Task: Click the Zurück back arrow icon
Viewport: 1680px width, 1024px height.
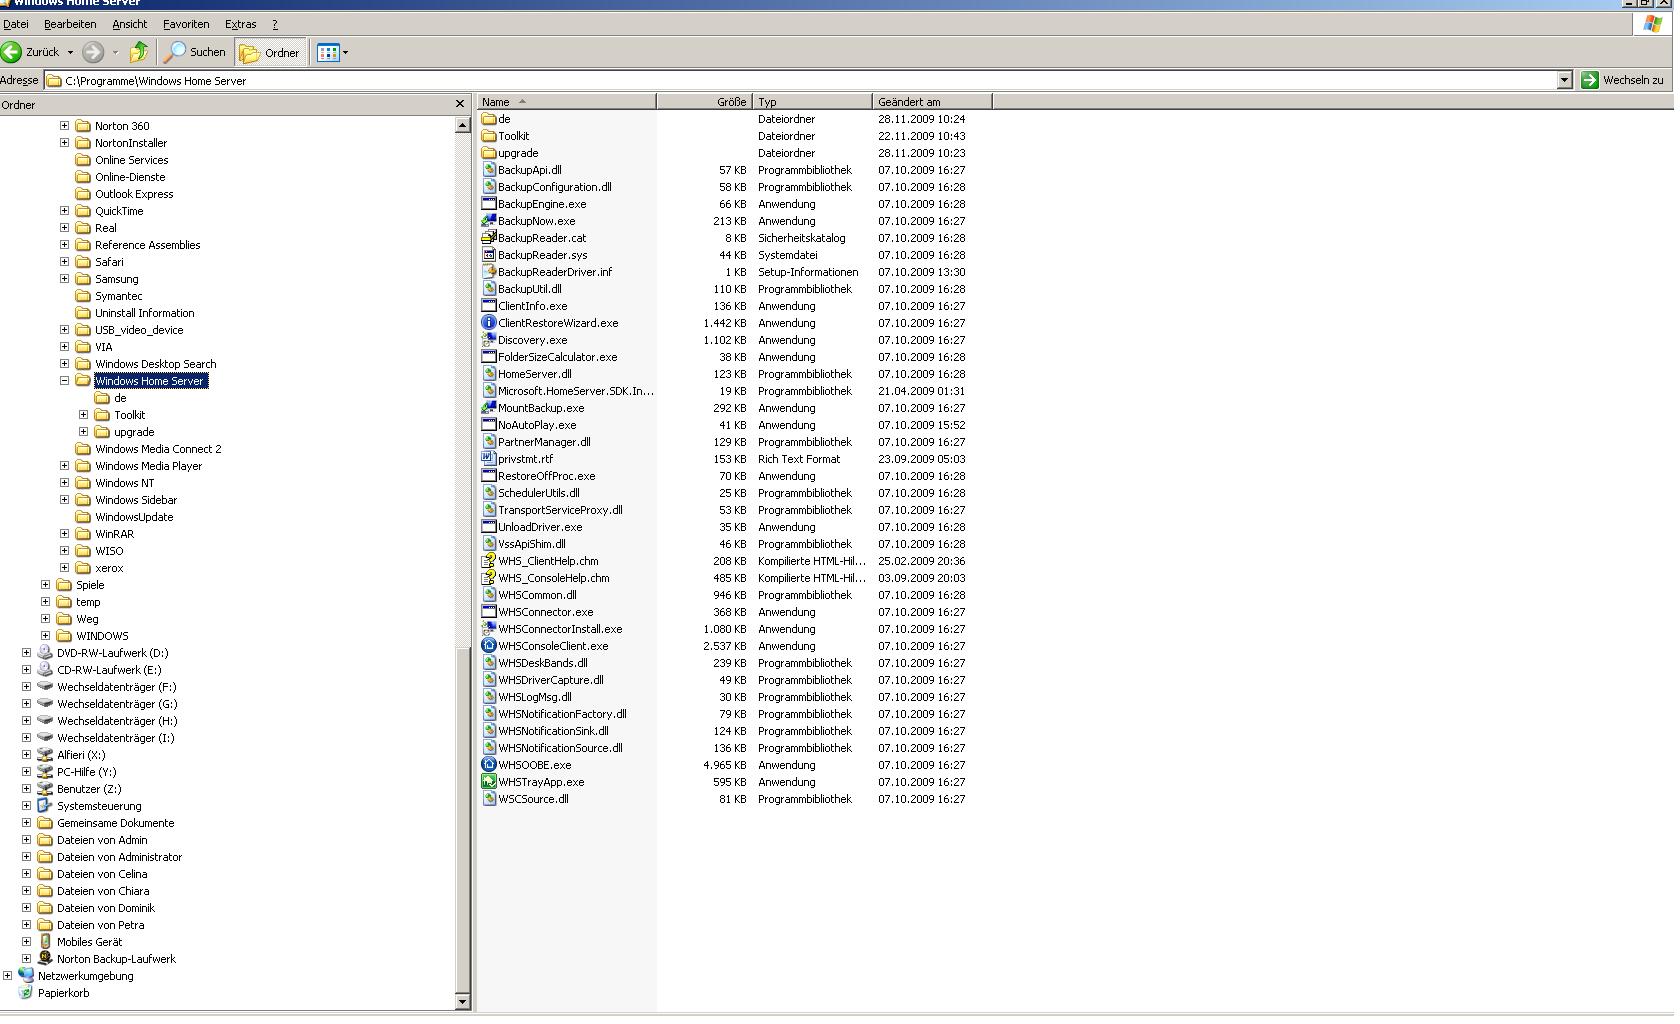Action: (x=12, y=52)
